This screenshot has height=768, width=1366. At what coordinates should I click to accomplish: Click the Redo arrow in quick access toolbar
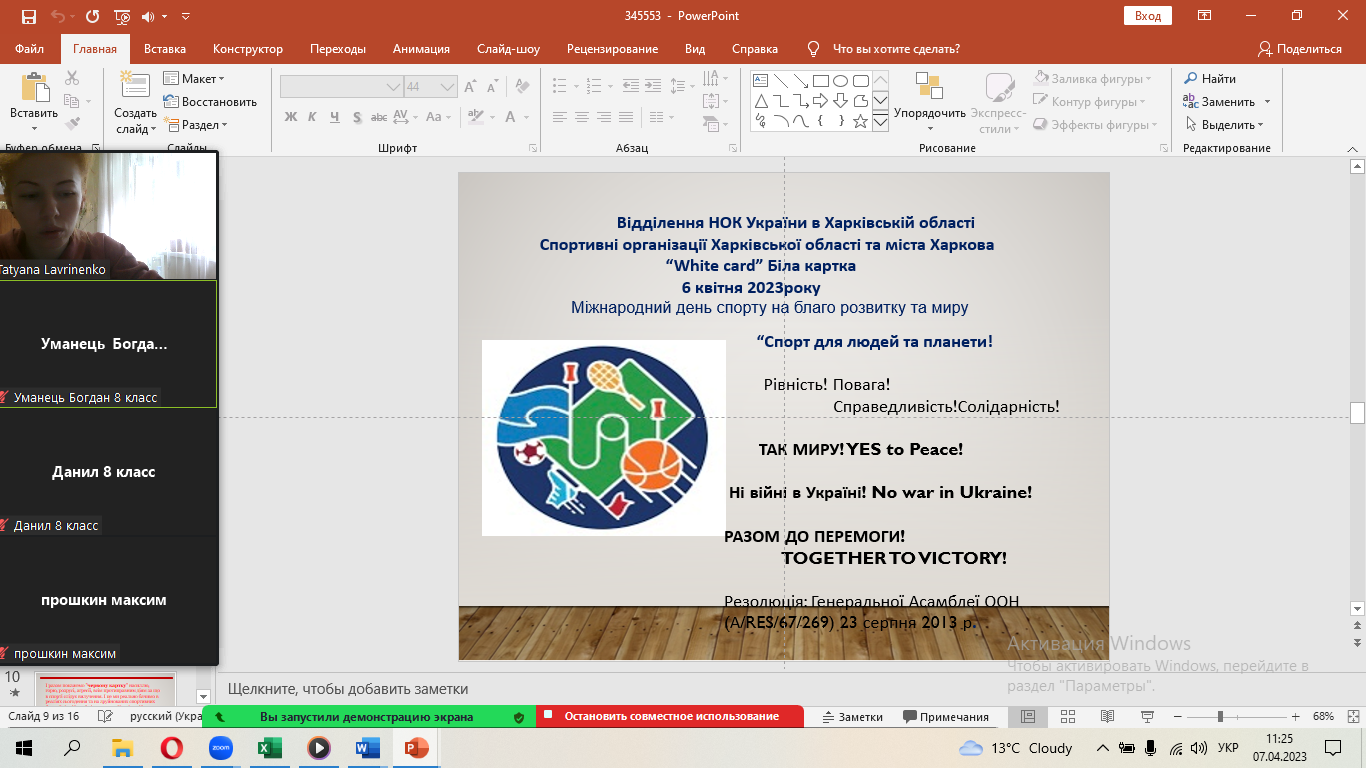pyautogui.click(x=92, y=17)
